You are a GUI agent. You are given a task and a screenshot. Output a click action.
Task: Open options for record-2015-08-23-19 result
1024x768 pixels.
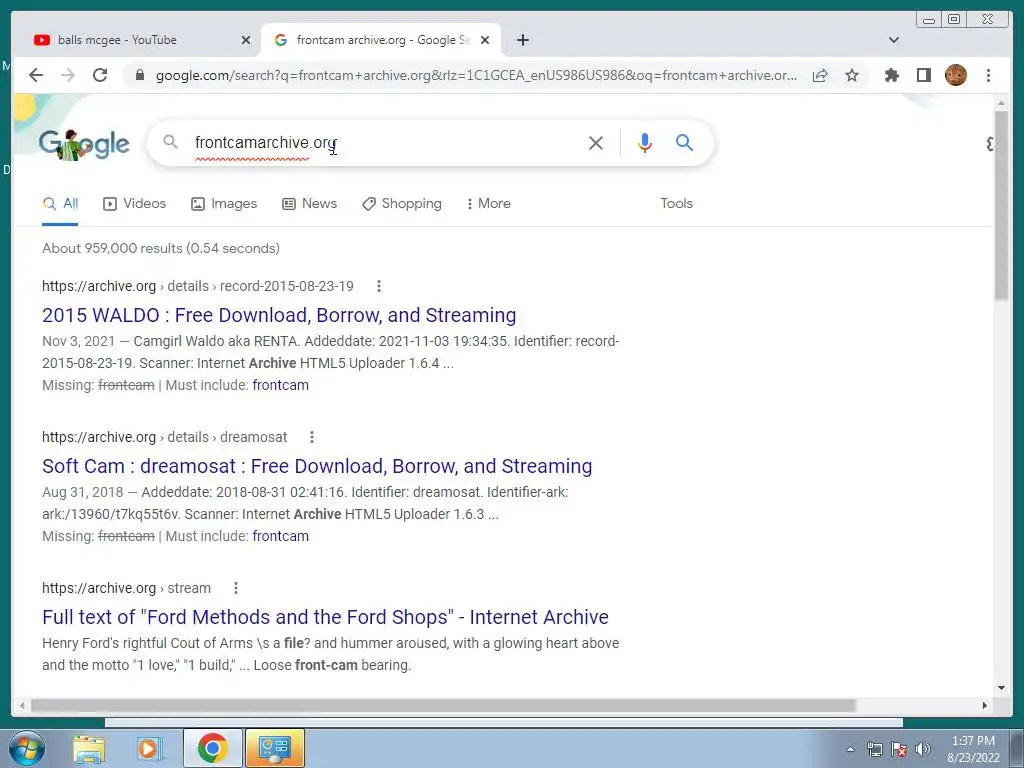pyautogui.click(x=379, y=286)
